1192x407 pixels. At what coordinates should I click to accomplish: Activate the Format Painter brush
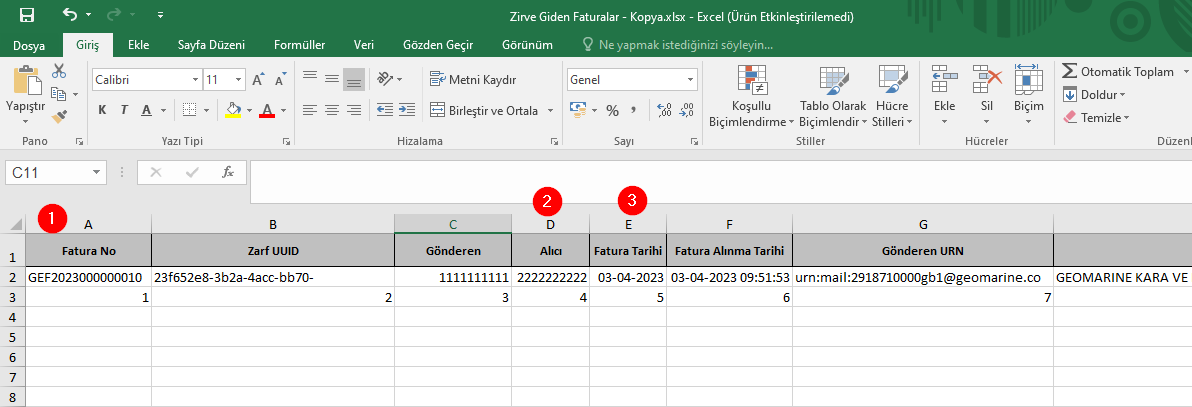click(x=59, y=116)
